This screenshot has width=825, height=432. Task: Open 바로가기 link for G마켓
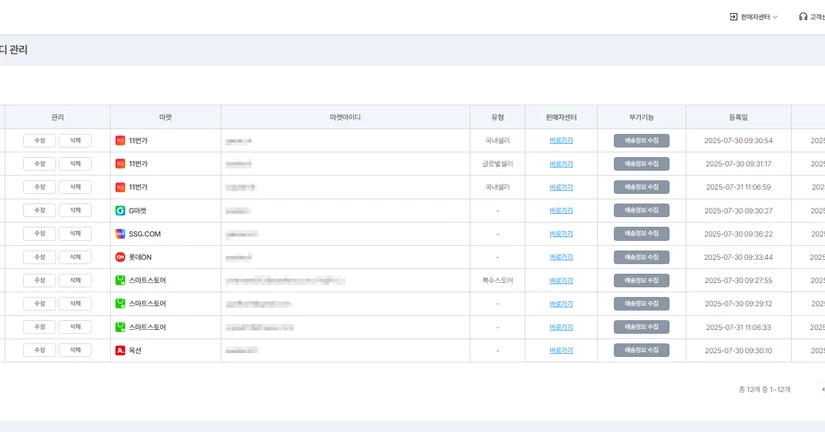(561, 210)
